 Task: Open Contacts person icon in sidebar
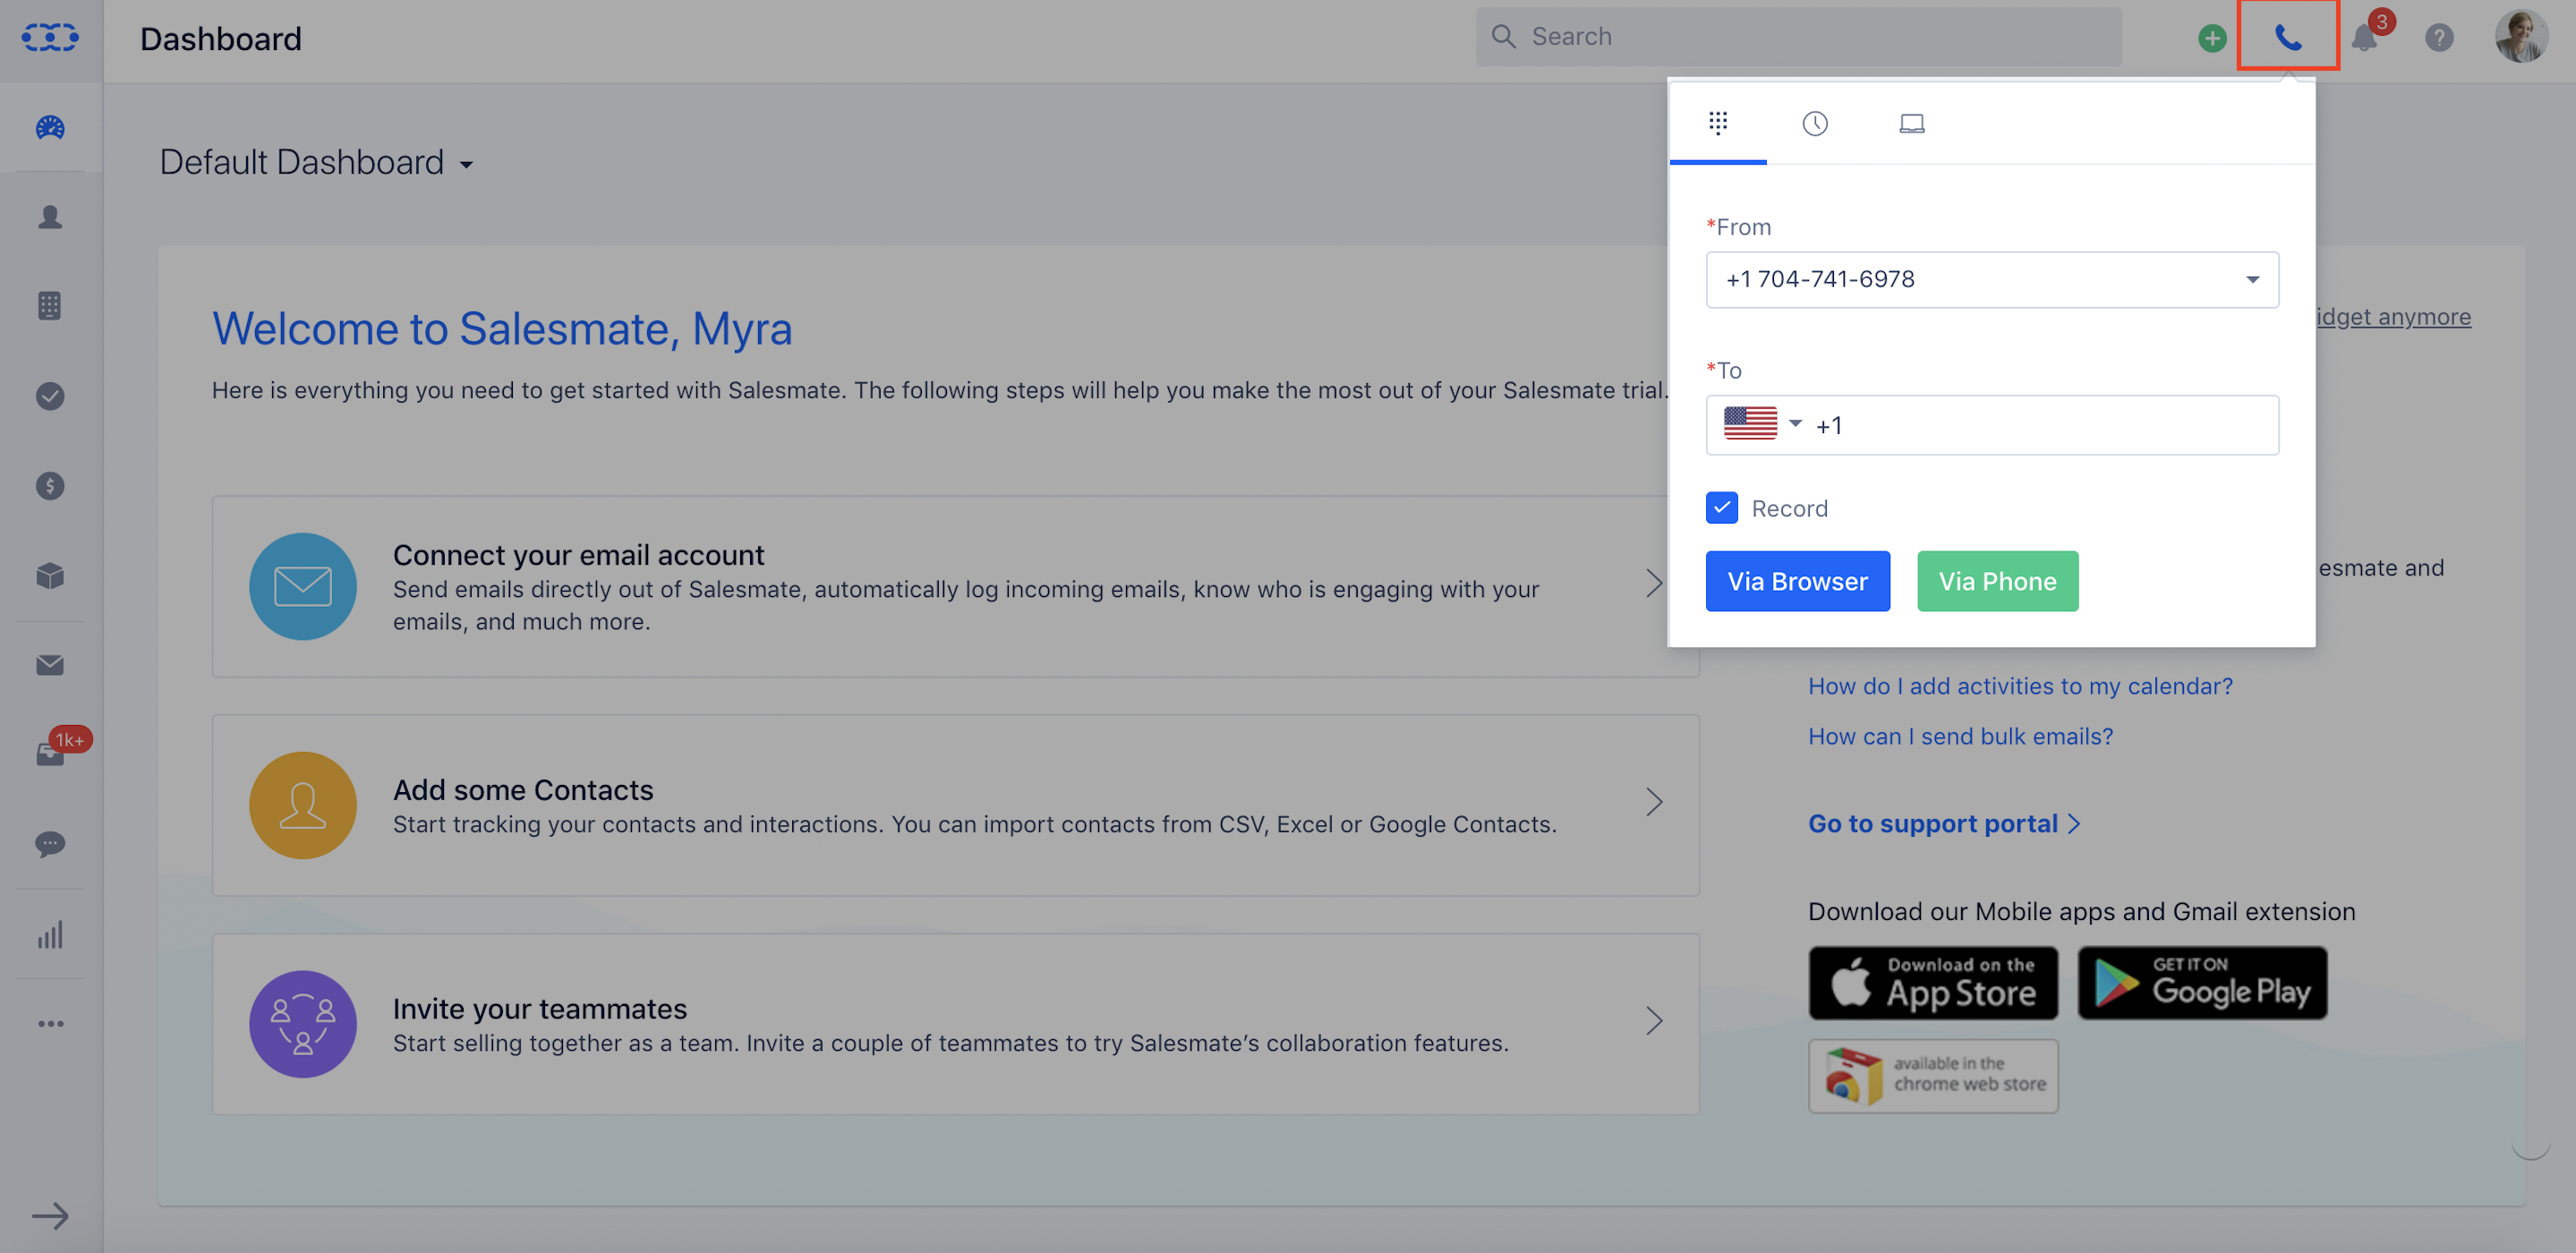[50, 217]
